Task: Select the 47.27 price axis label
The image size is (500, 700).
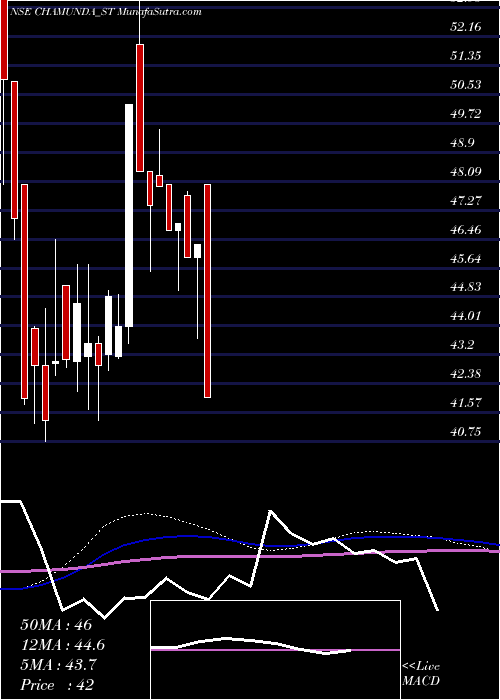Action: point(466,201)
